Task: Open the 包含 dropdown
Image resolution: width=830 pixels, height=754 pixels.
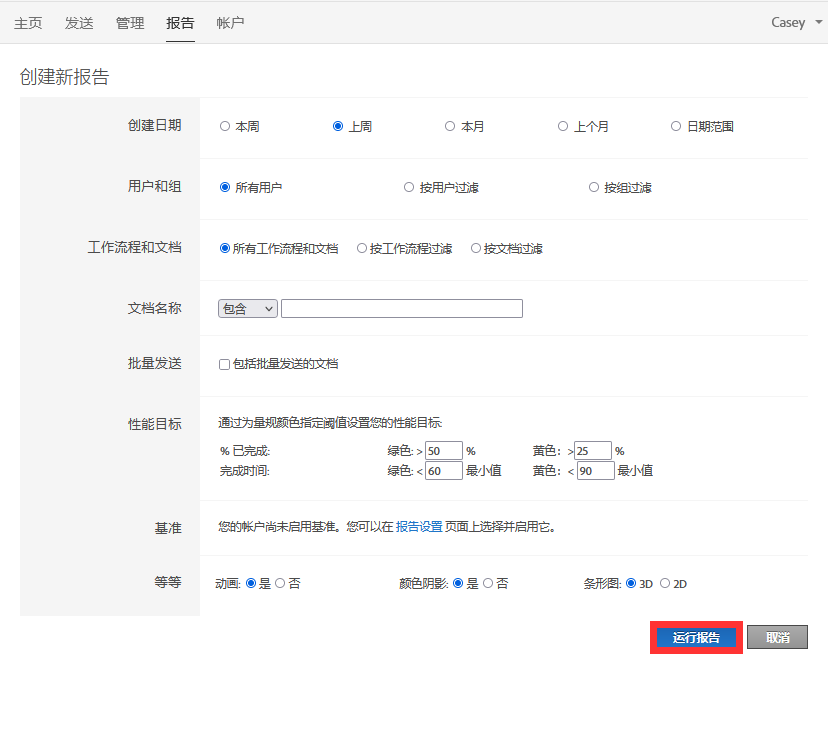Action: pos(247,308)
